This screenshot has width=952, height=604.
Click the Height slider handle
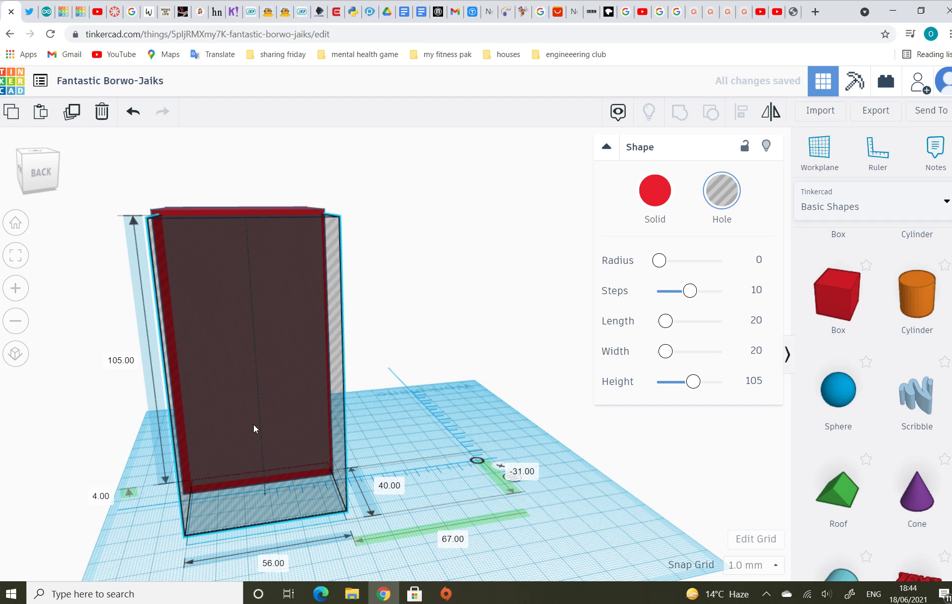[x=693, y=382]
